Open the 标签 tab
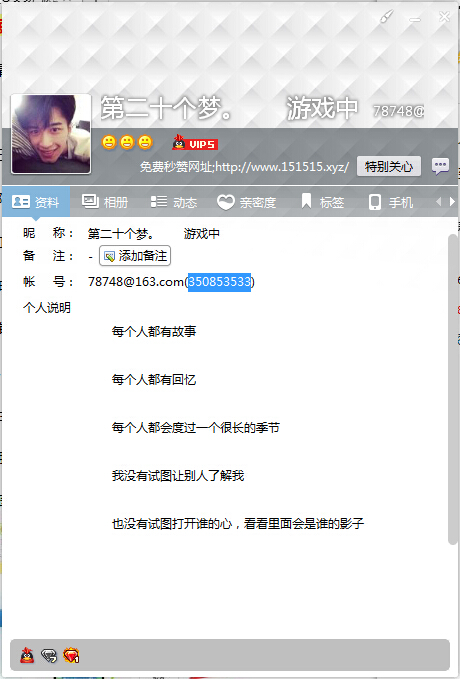This screenshot has width=460, height=679. pyautogui.click(x=323, y=202)
